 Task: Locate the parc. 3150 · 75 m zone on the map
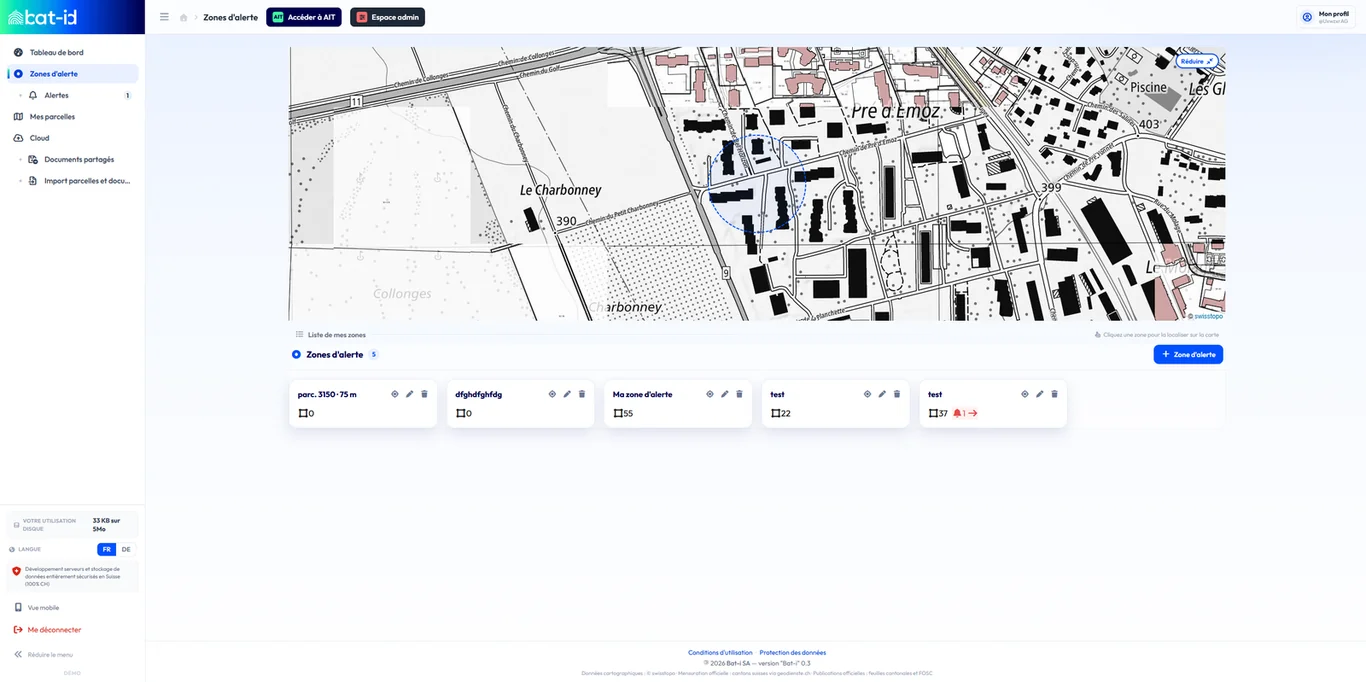click(395, 394)
